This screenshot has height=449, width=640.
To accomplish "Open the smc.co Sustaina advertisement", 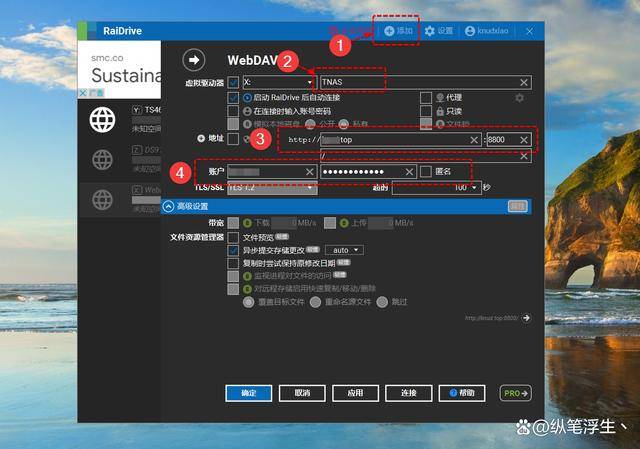I will pyautogui.click(x=120, y=69).
